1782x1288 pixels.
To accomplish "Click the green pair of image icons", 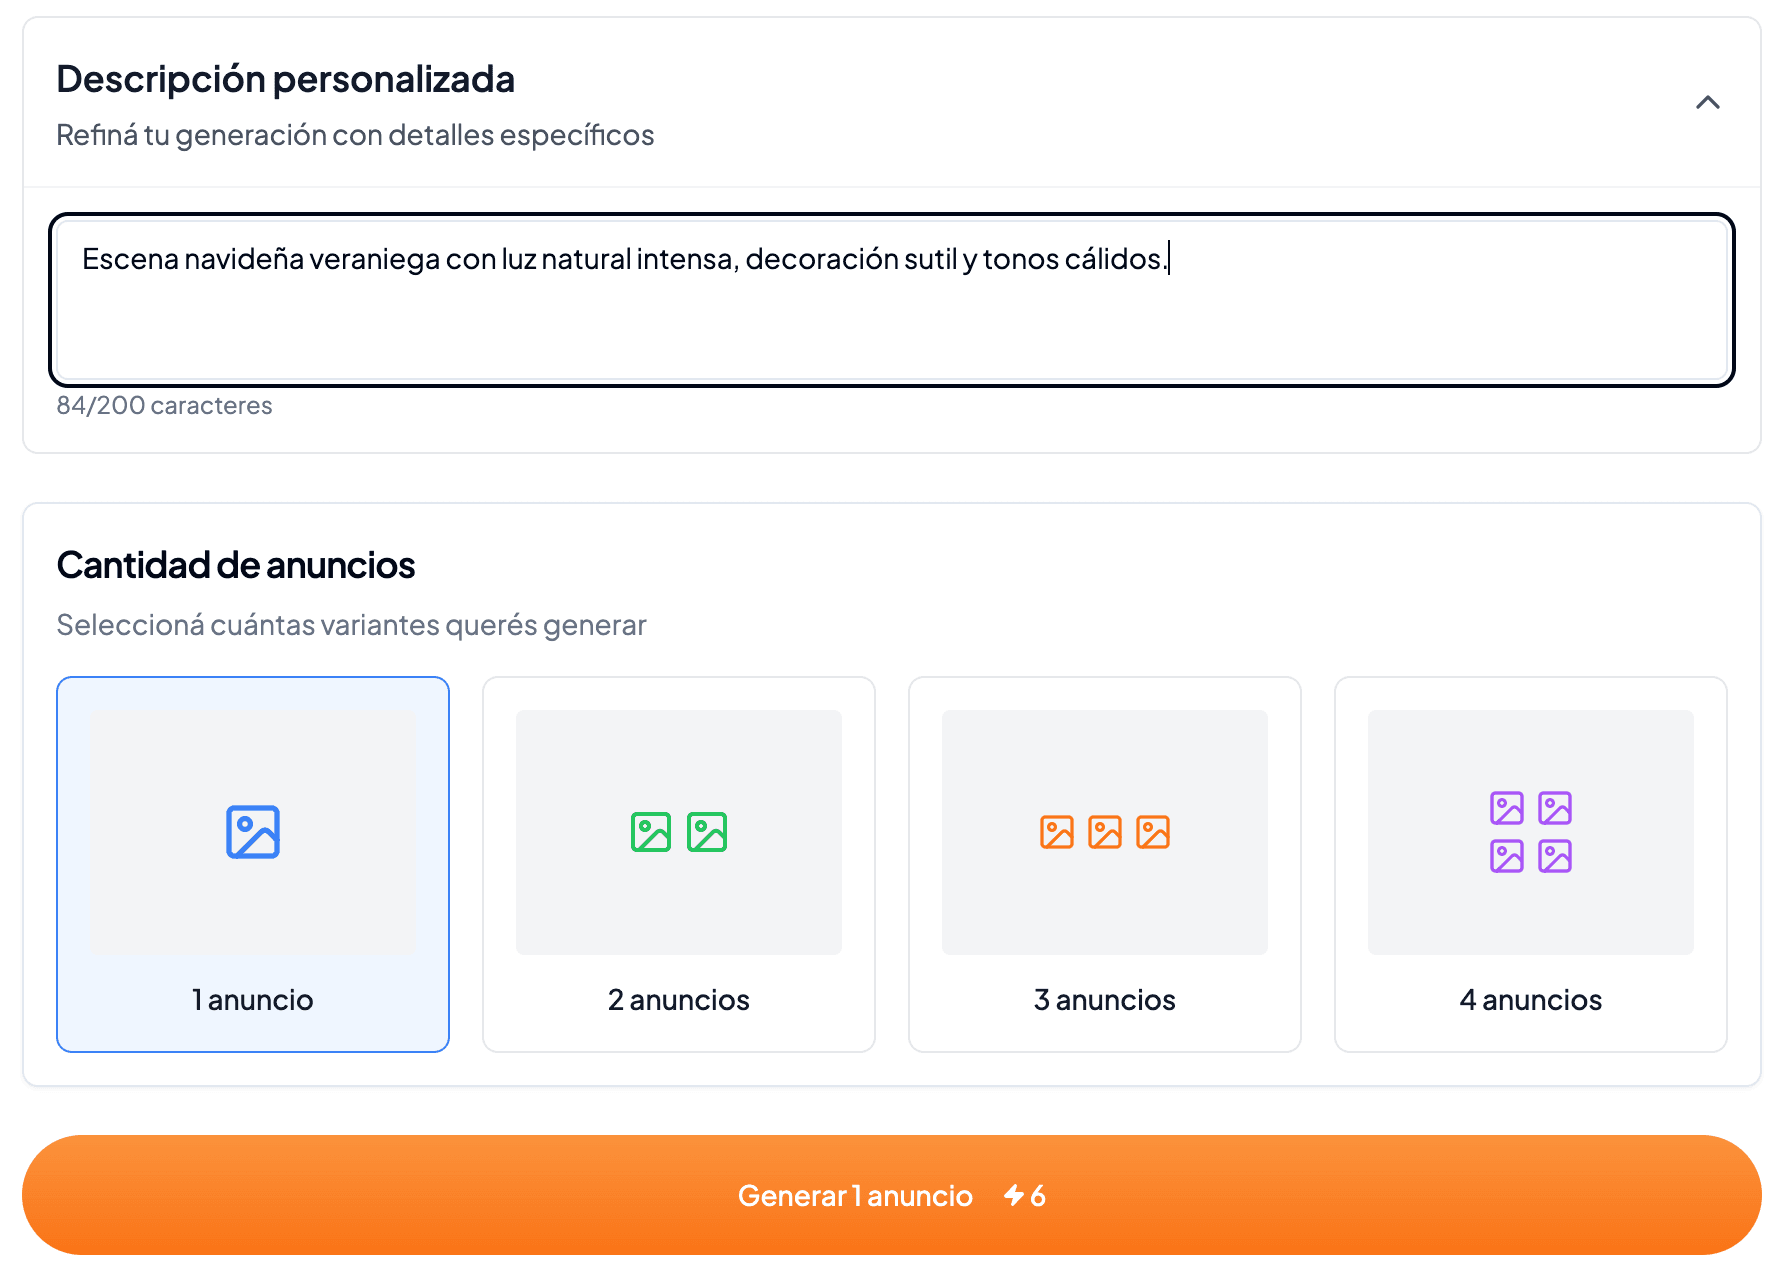I will 679,831.
